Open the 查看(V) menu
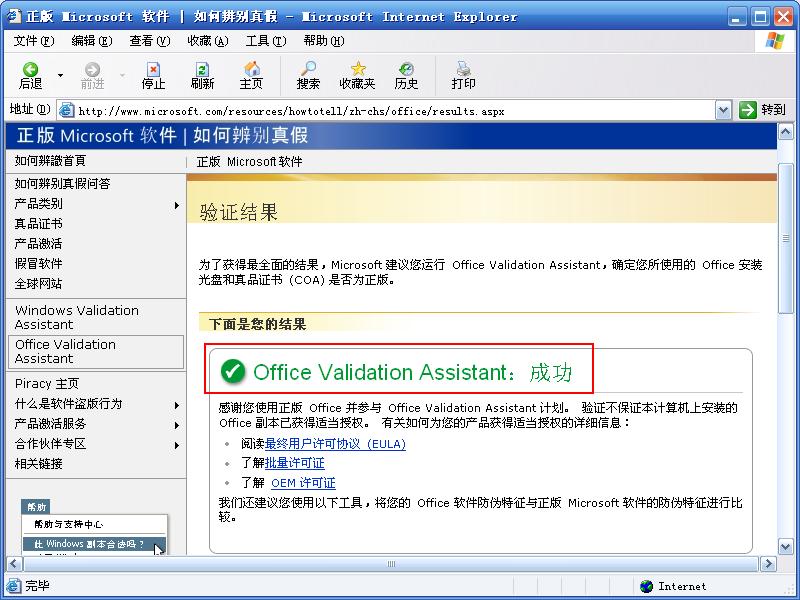The width and height of the screenshot is (800, 600). (x=149, y=41)
